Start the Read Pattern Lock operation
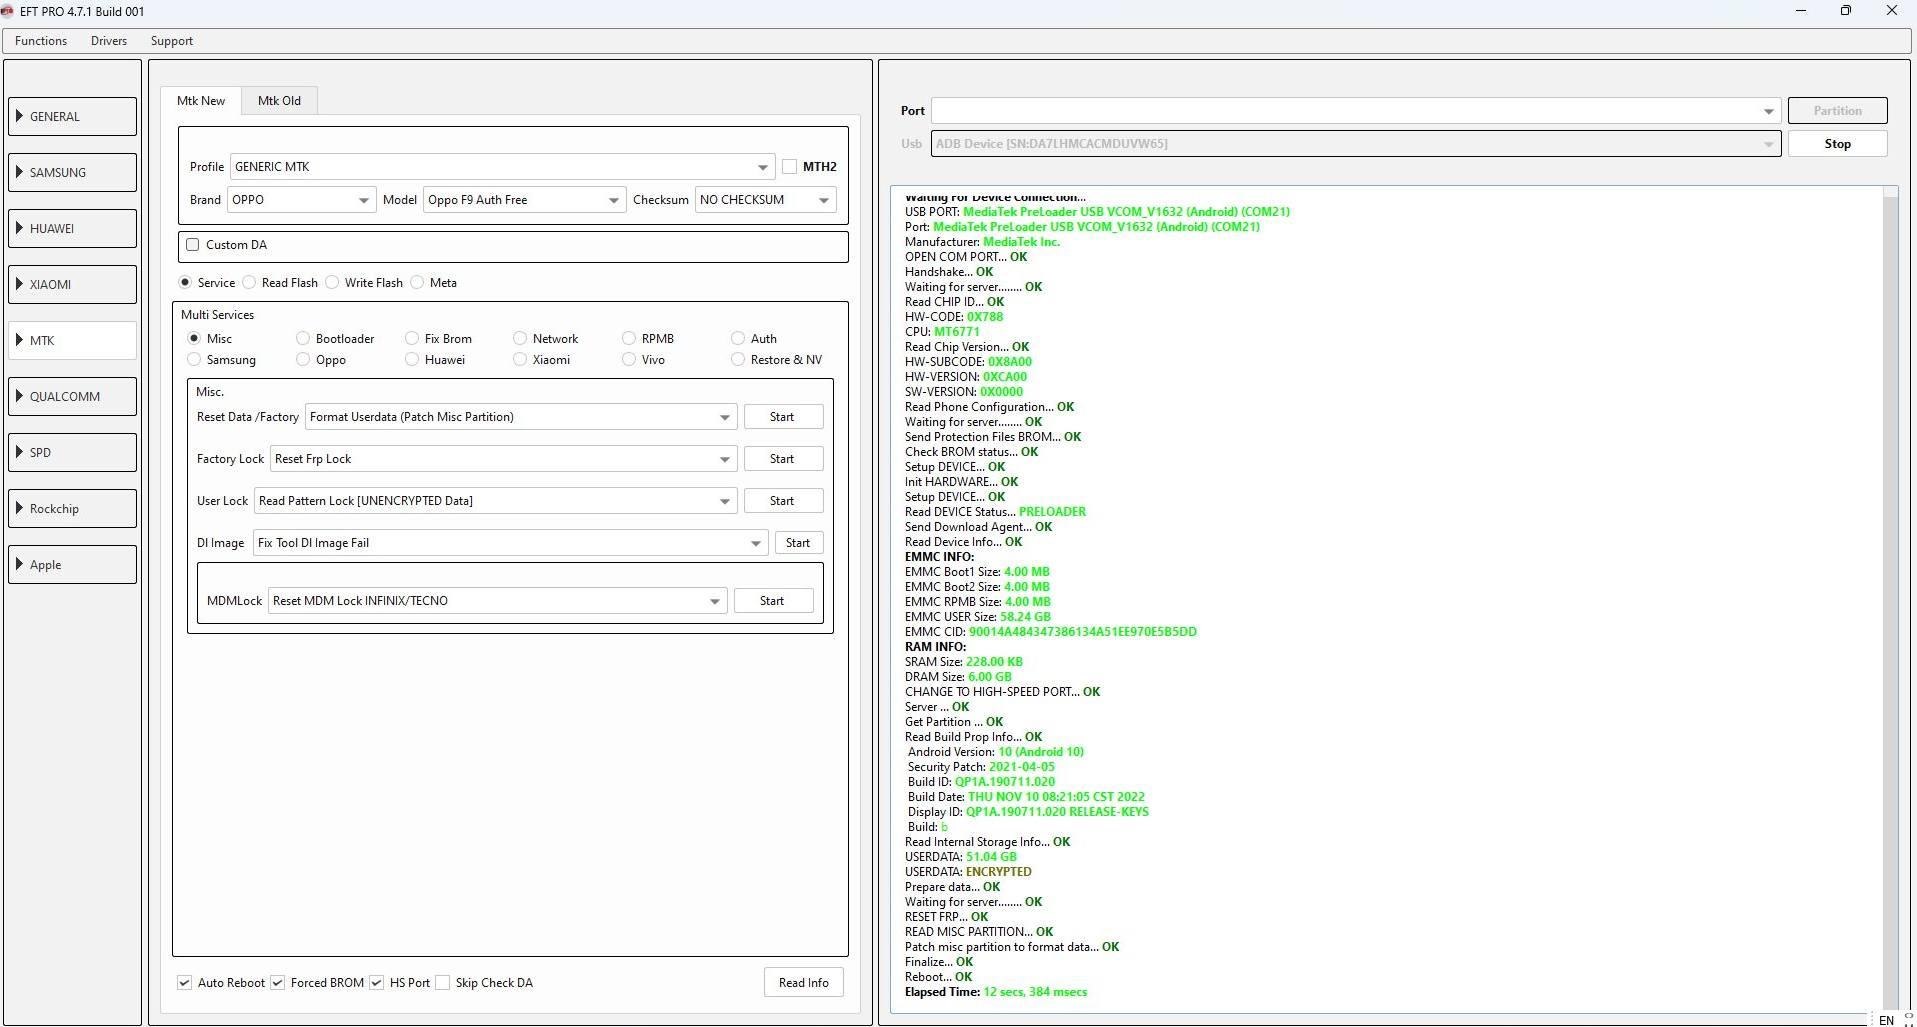 pyautogui.click(x=783, y=501)
